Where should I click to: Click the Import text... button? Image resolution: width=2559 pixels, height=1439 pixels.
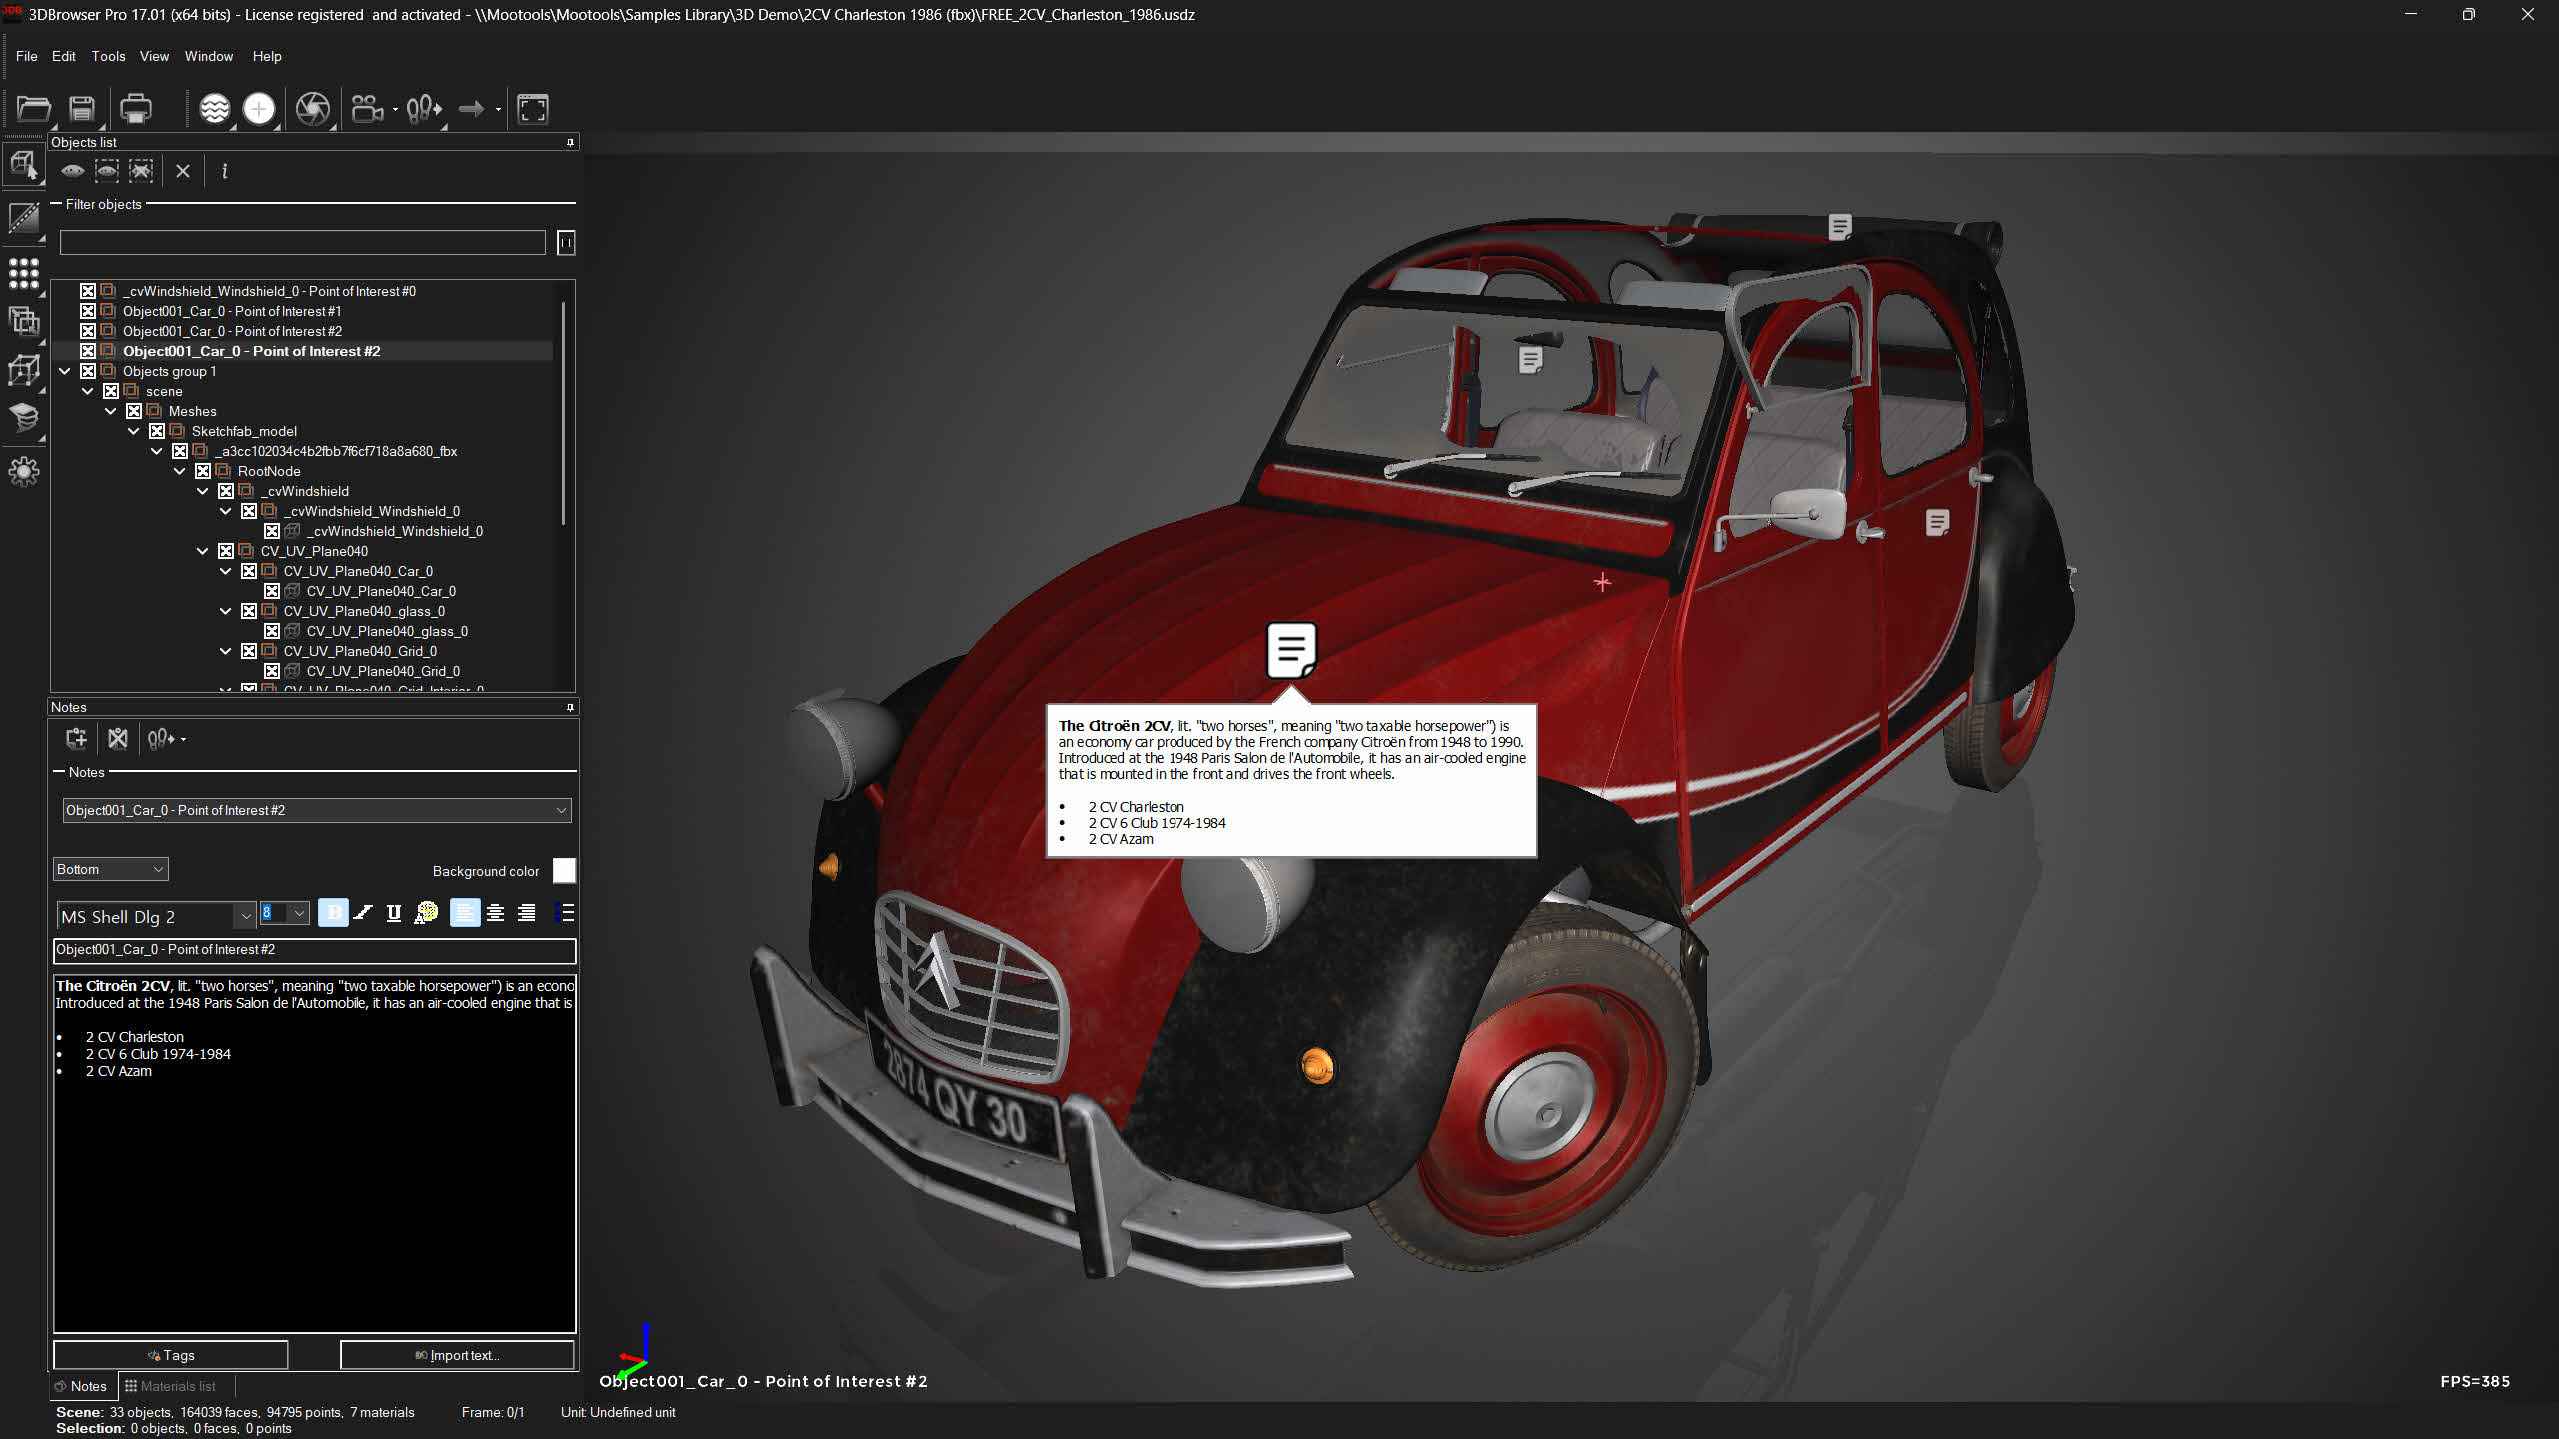(x=457, y=1355)
